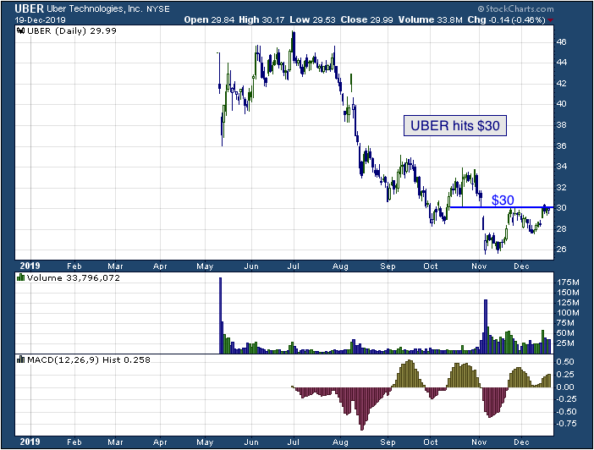
Task: Click the UBER hits $30 annotation box
Action: [455, 125]
